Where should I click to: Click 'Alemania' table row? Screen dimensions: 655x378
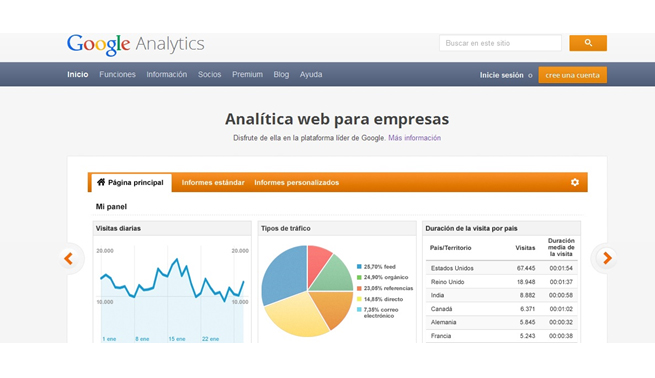pyautogui.click(x=501, y=322)
